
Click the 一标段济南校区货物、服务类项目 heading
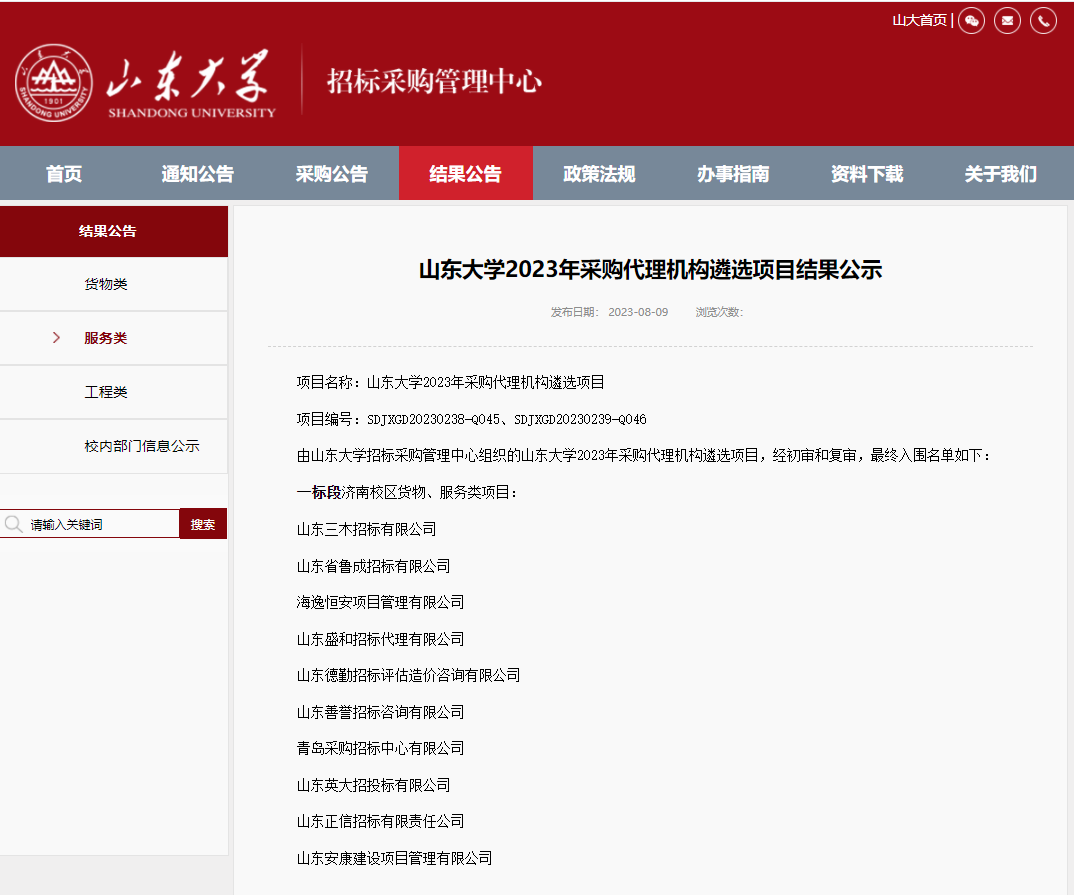407,492
